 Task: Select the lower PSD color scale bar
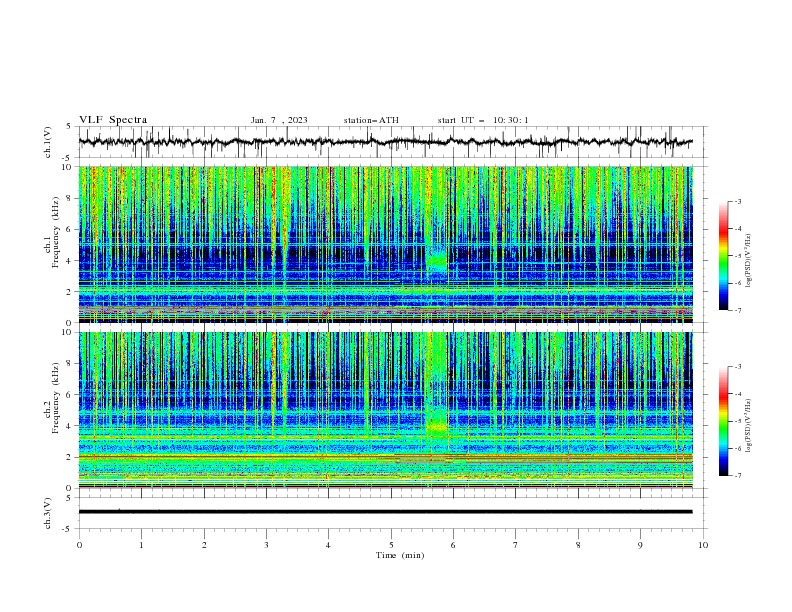tap(724, 421)
